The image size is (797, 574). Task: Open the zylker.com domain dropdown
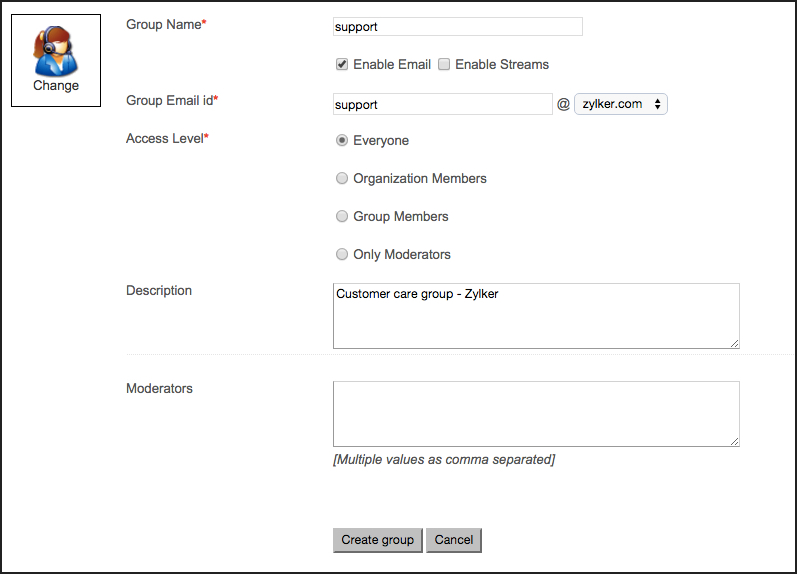click(621, 104)
